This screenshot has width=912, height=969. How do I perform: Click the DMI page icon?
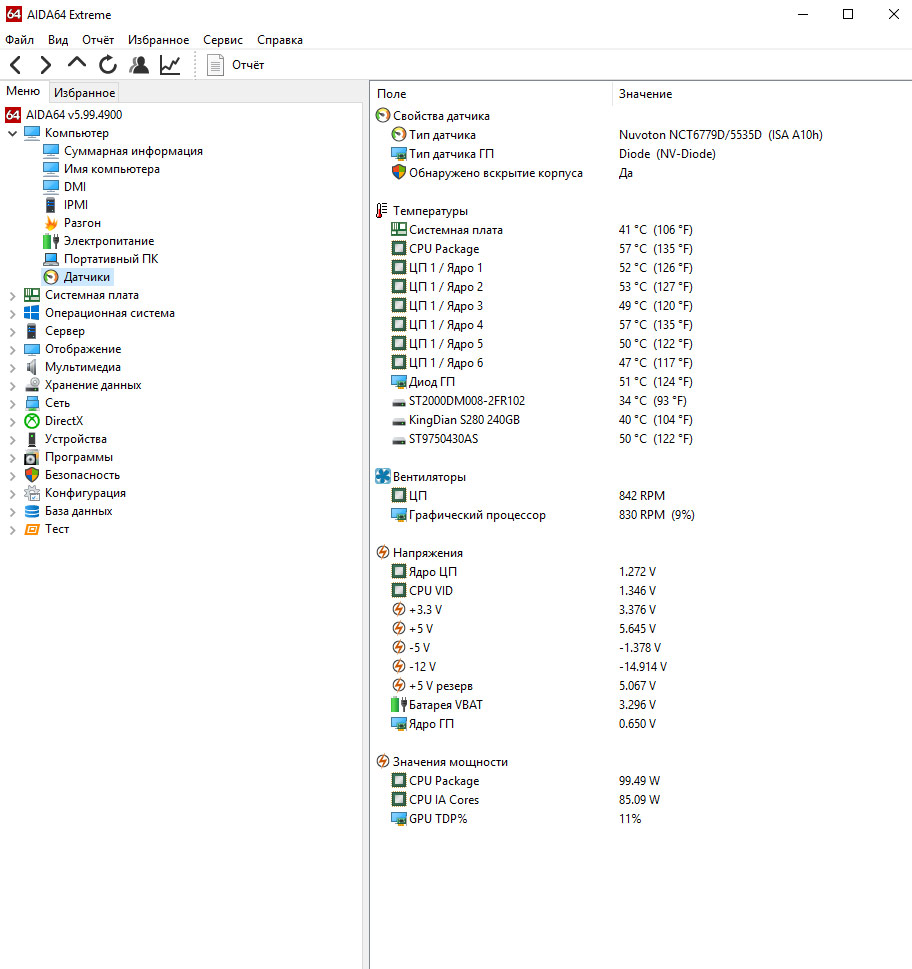point(51,187)
